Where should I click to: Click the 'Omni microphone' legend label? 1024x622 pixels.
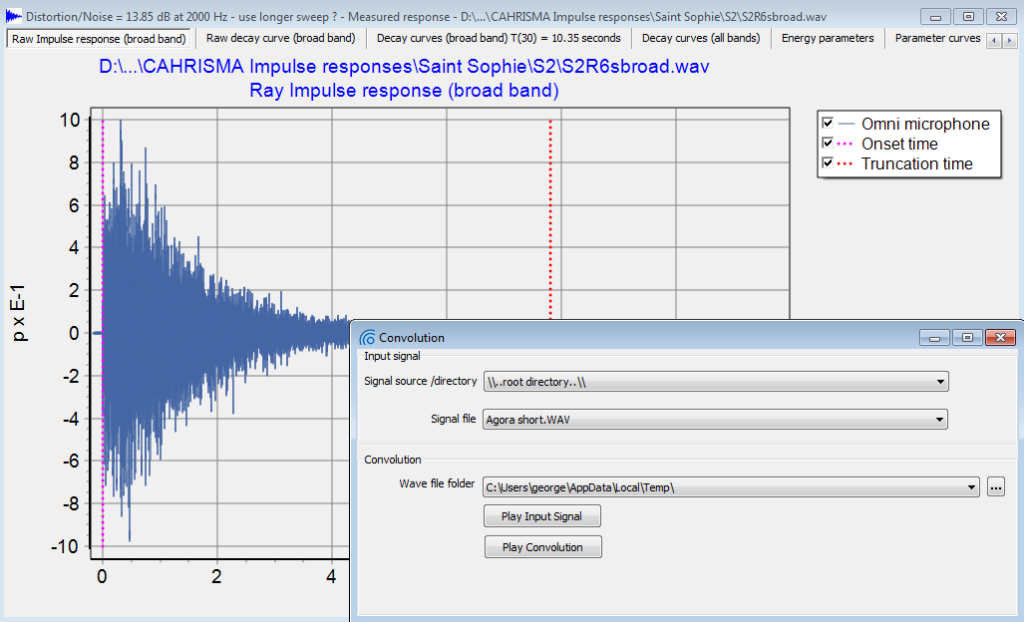925,123
